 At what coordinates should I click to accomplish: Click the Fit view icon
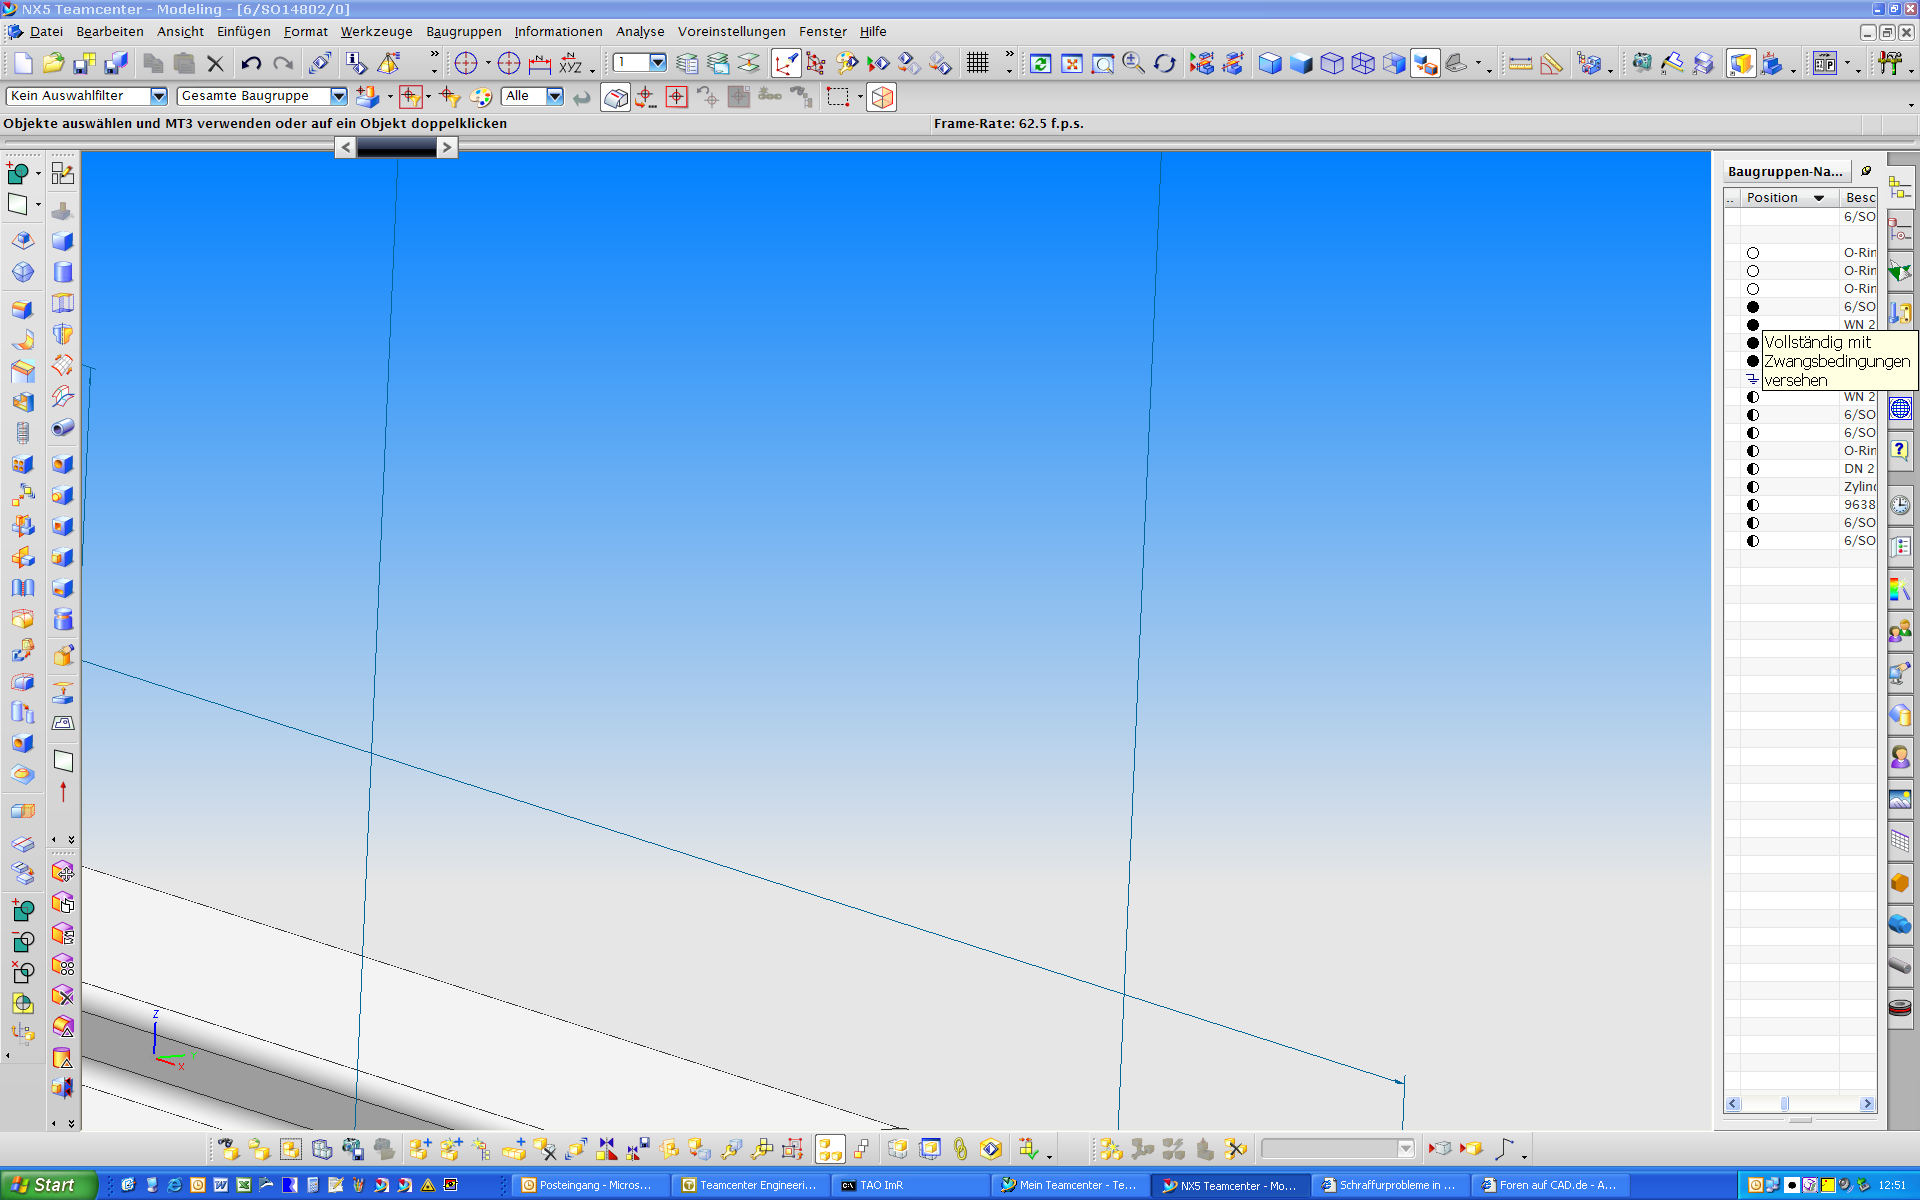1072,64
